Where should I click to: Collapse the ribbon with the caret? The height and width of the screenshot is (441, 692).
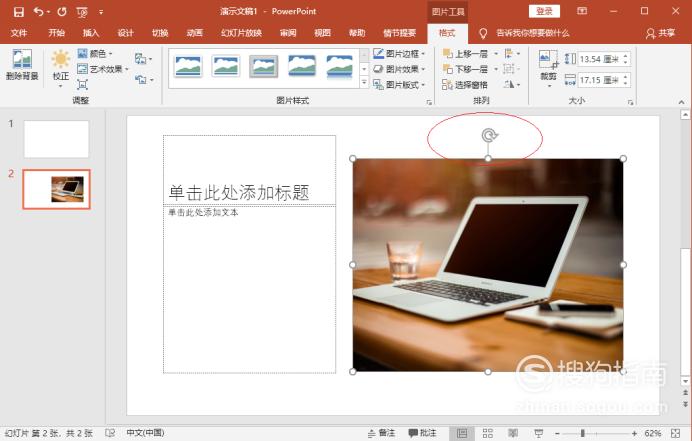[681, 102]
